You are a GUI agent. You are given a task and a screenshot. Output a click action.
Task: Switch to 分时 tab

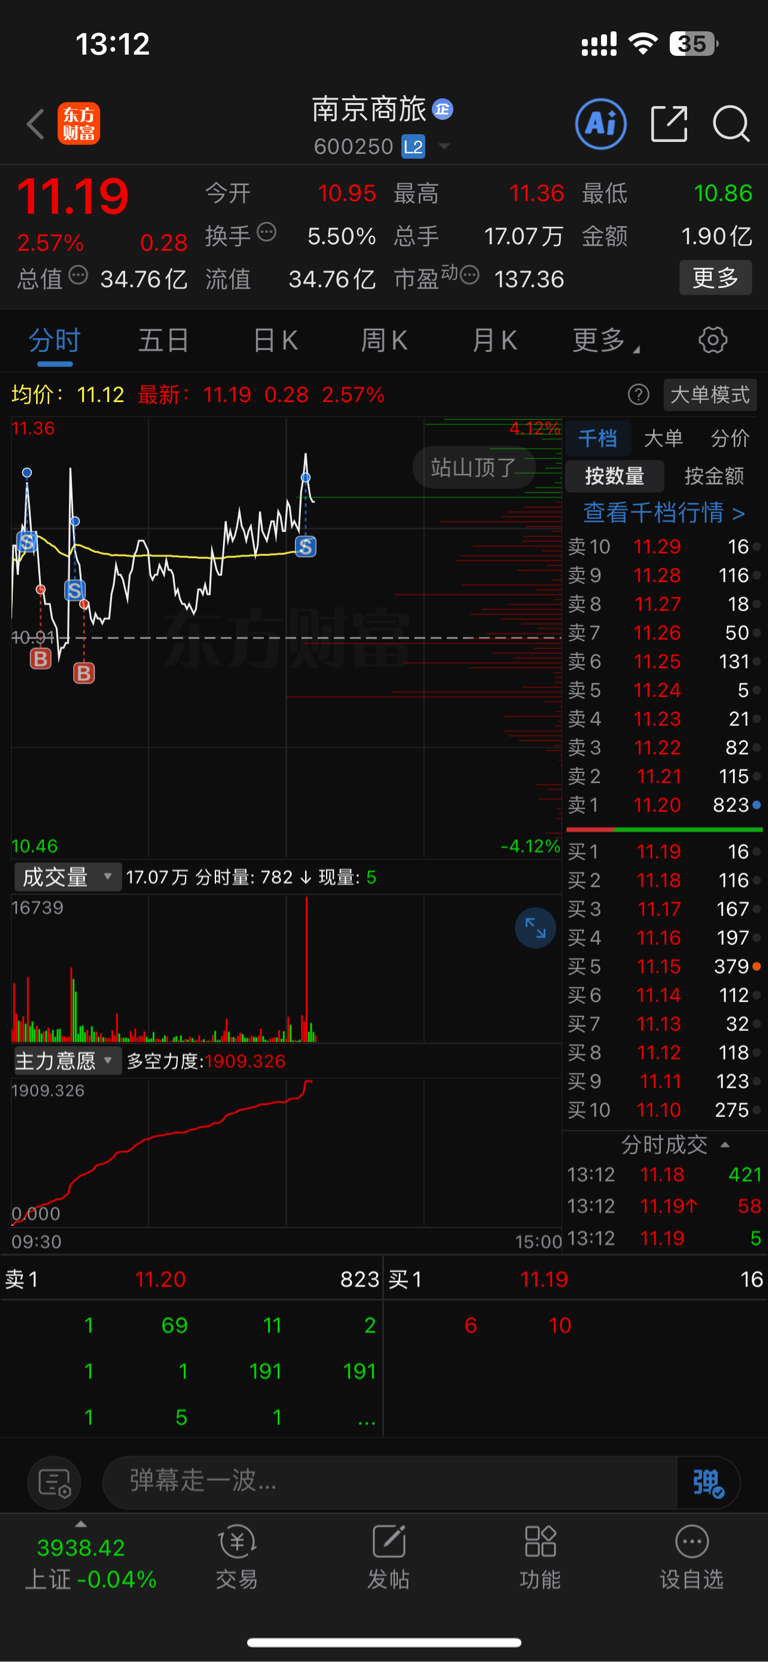coord(54,340)
